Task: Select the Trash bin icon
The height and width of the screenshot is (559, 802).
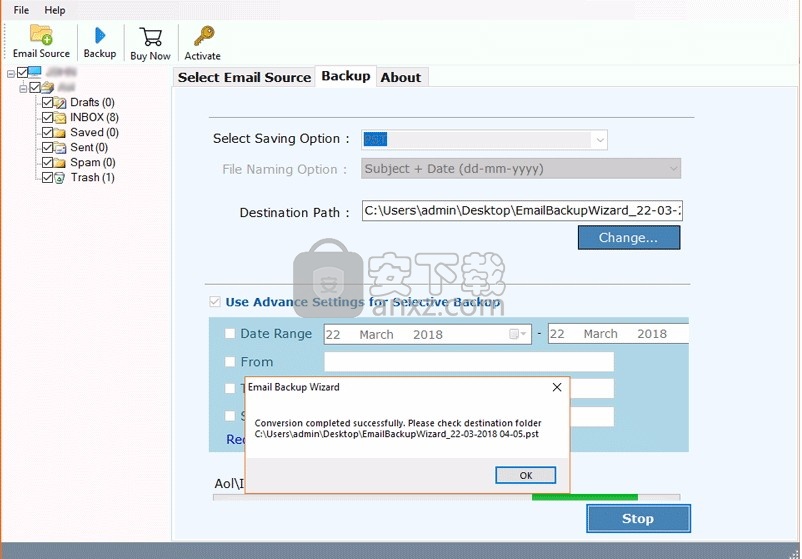Action: point(60,178)
